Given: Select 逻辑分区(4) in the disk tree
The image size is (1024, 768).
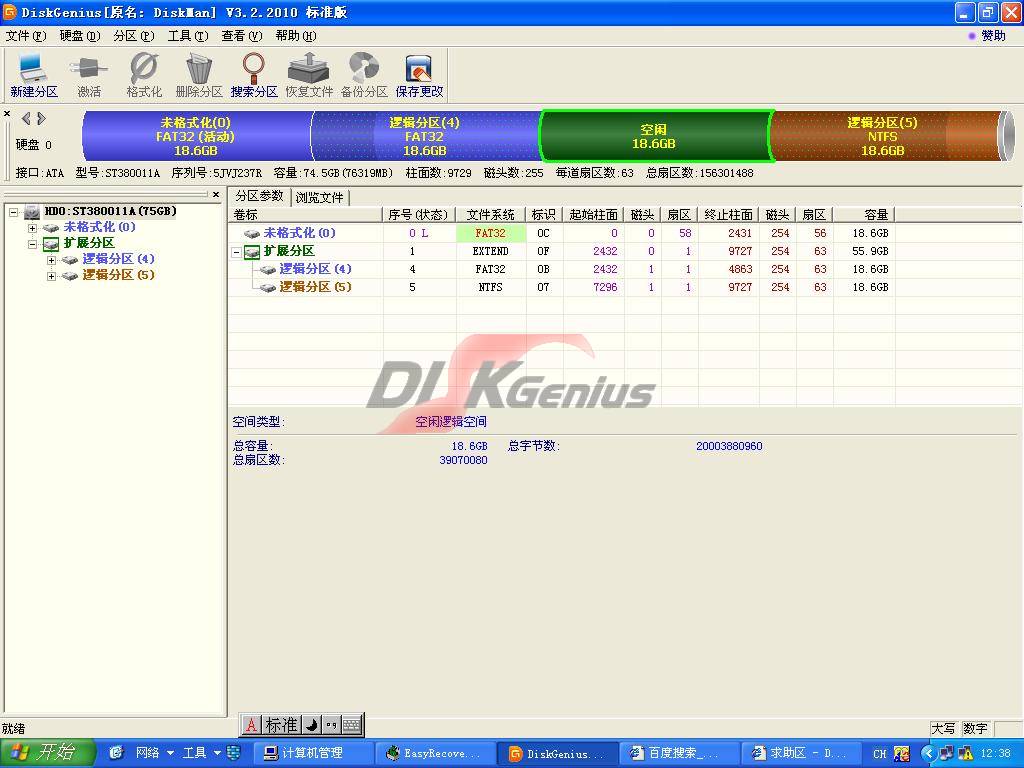Looking at the screenshot, I should point(118,259).
